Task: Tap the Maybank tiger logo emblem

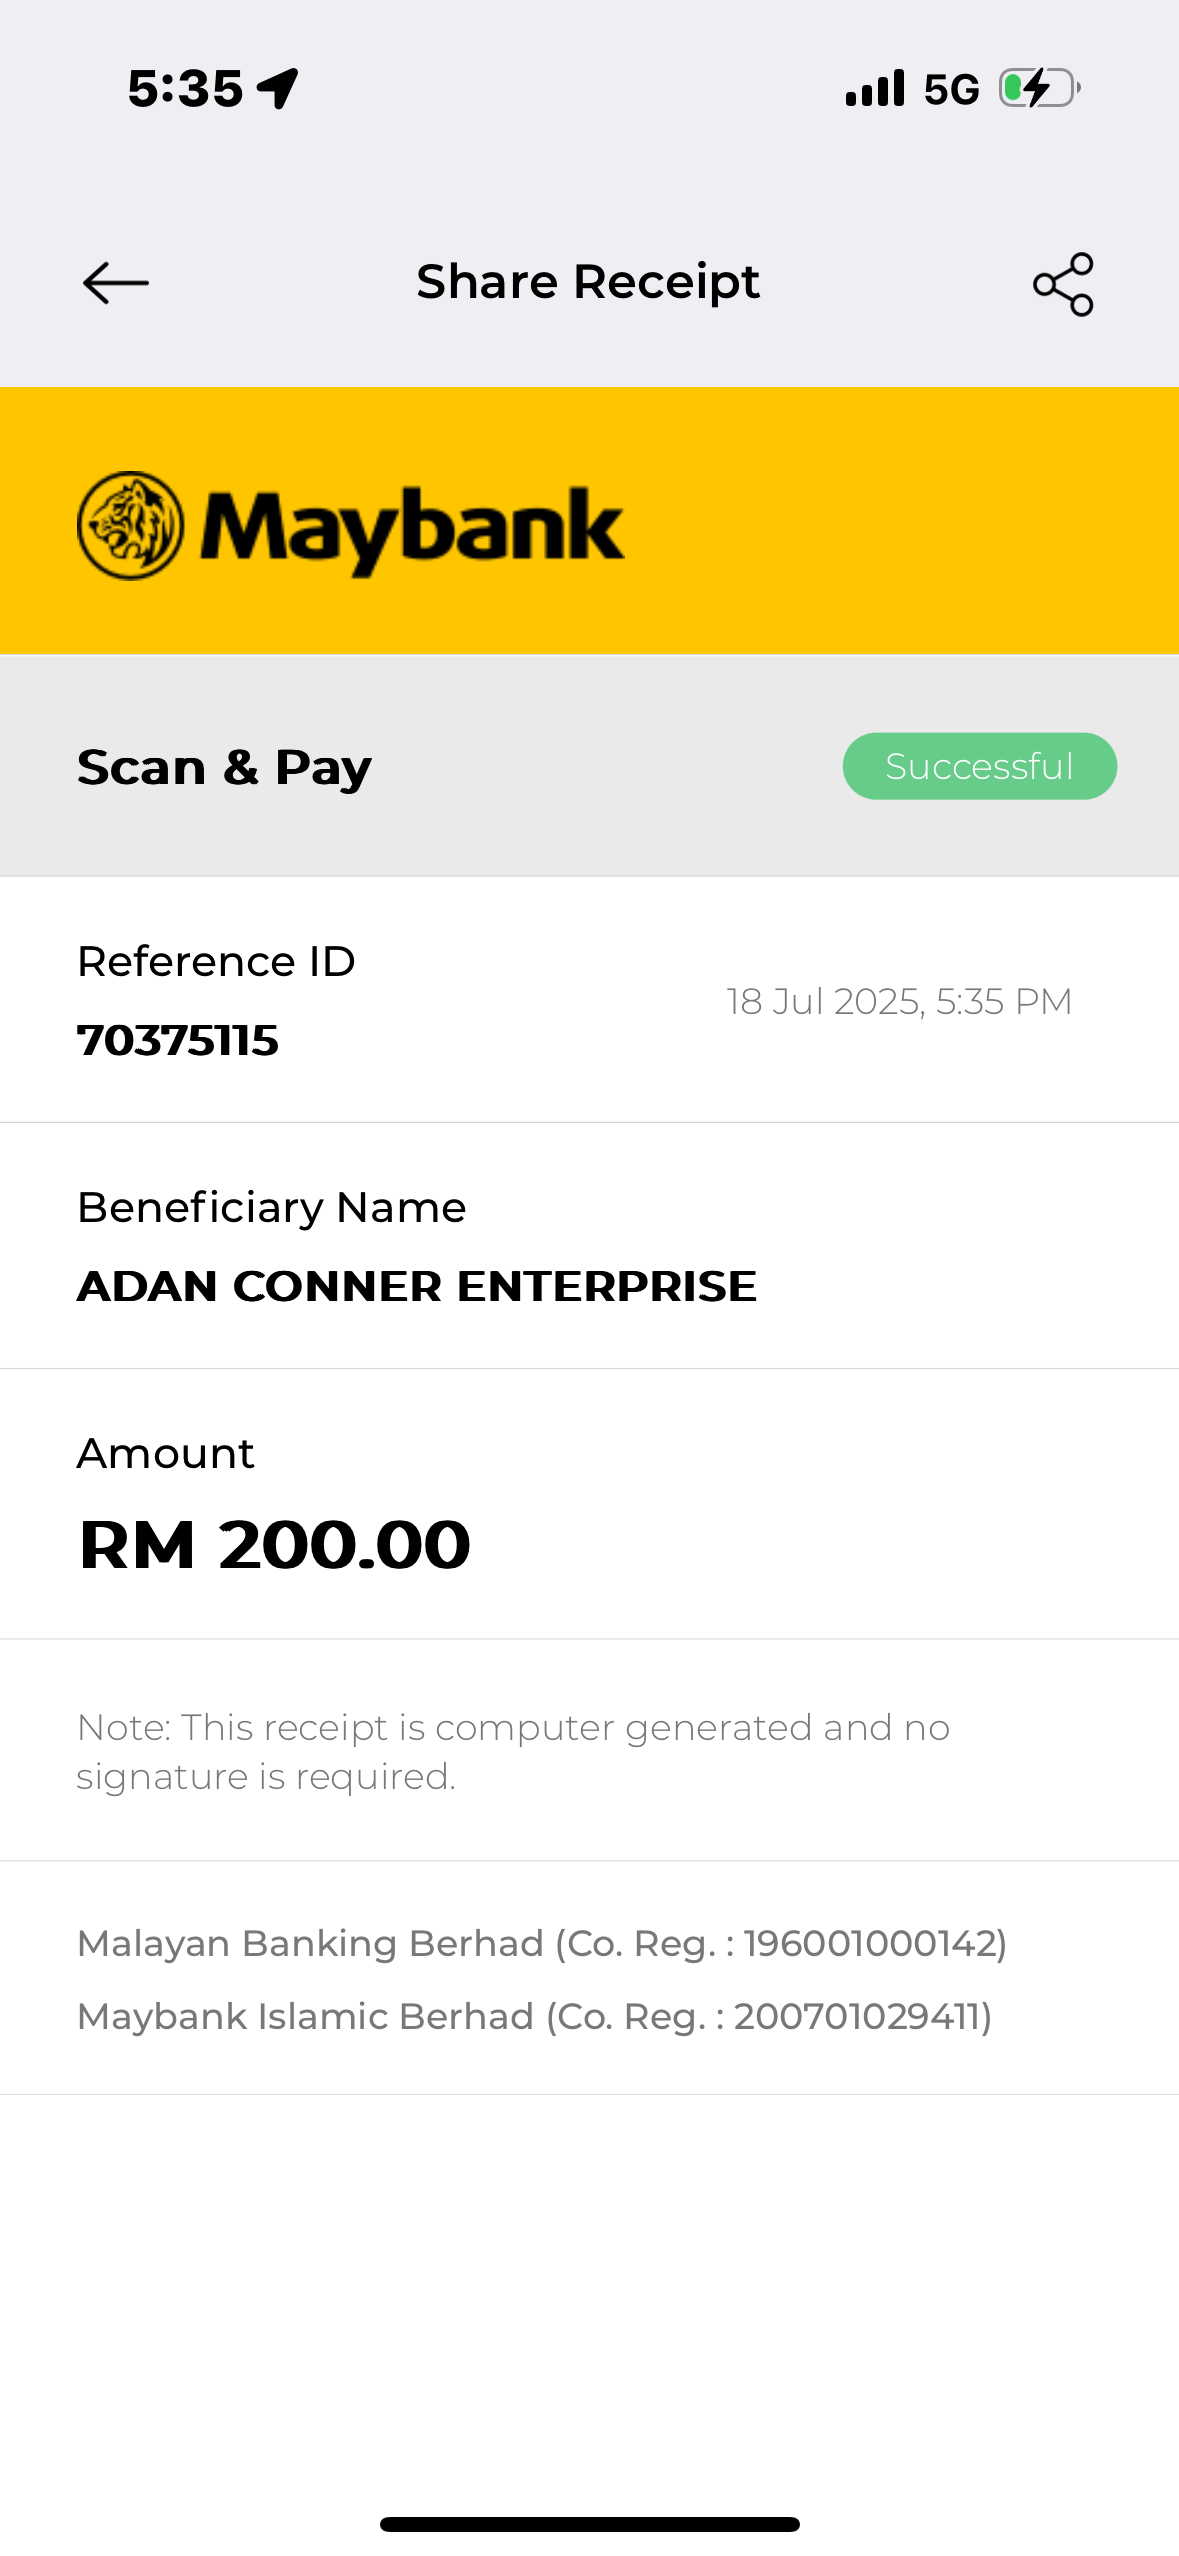Action: point(130,526)
